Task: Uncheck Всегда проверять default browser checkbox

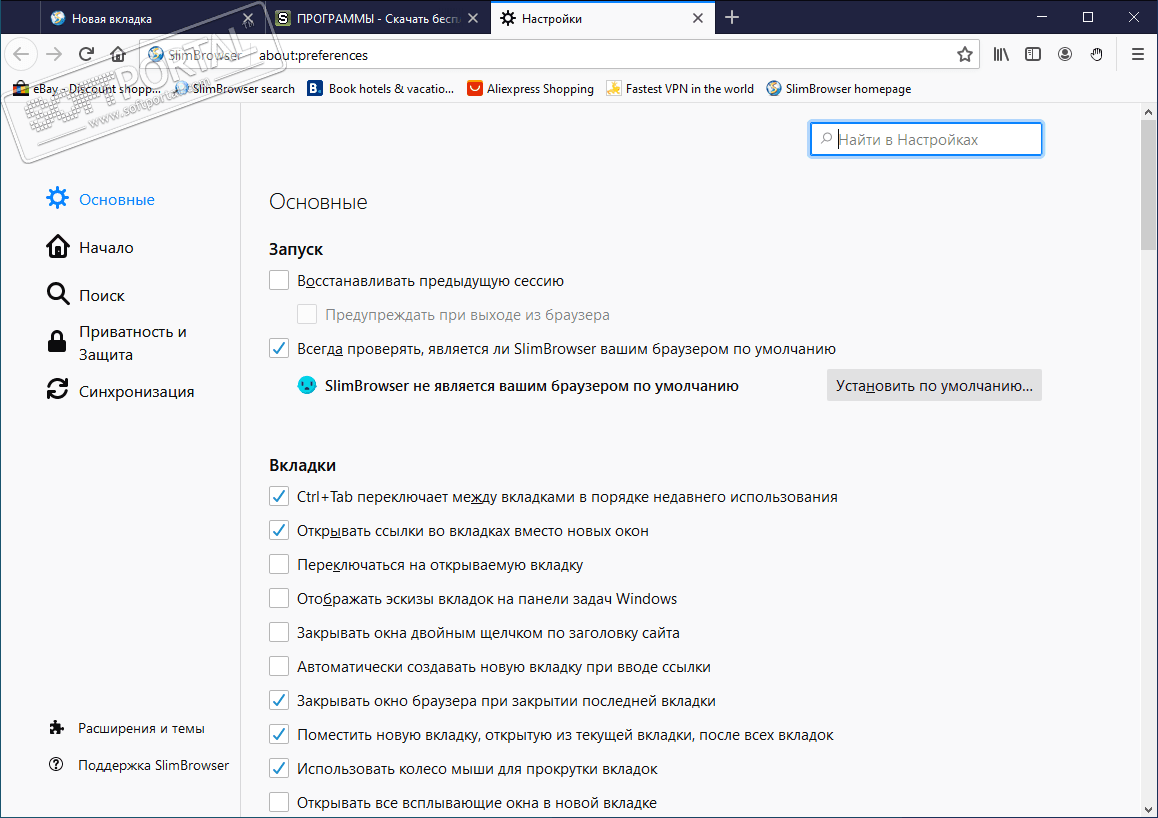Action: pos(278,348)
